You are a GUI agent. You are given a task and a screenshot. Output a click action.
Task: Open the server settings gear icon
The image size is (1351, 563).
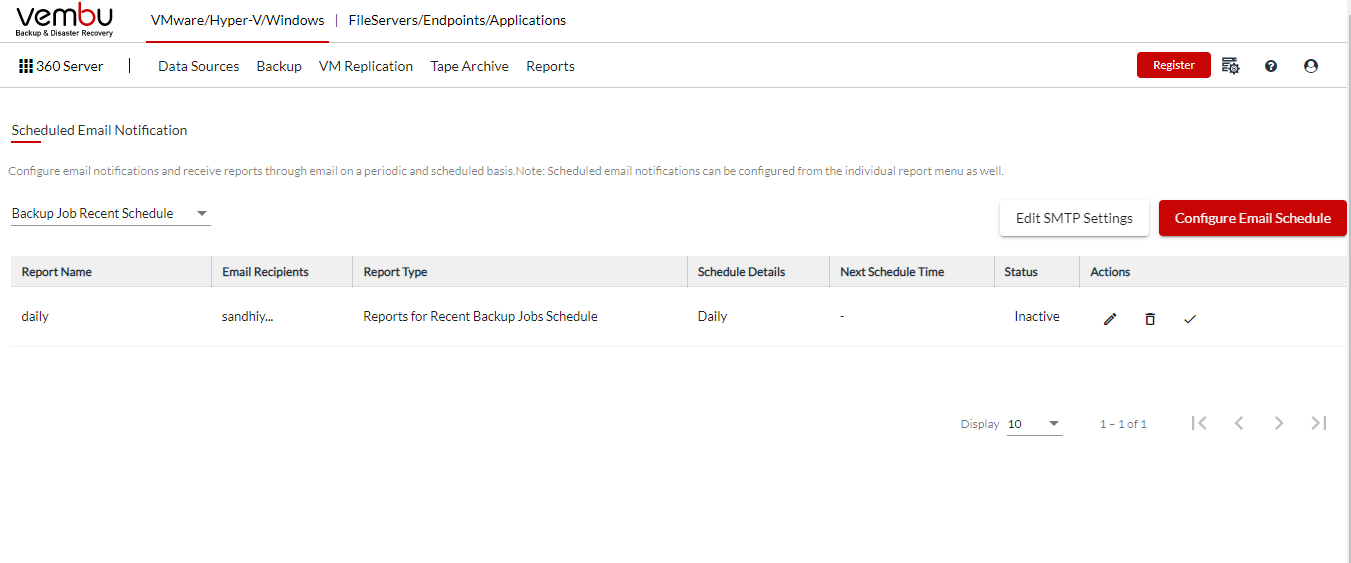click(x=1231, y=66)
